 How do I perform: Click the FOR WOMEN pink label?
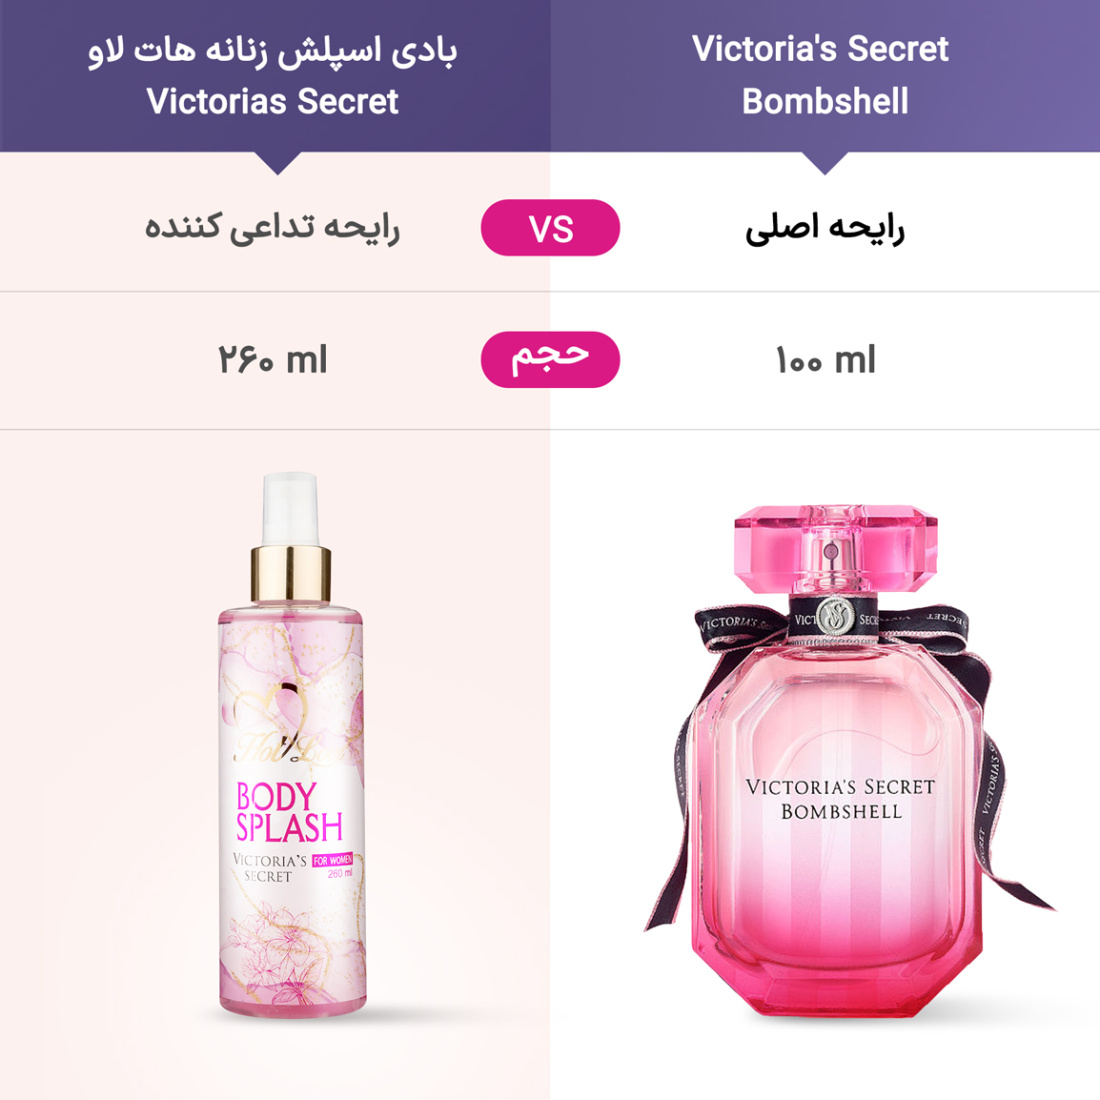click(x=333, y=860)
